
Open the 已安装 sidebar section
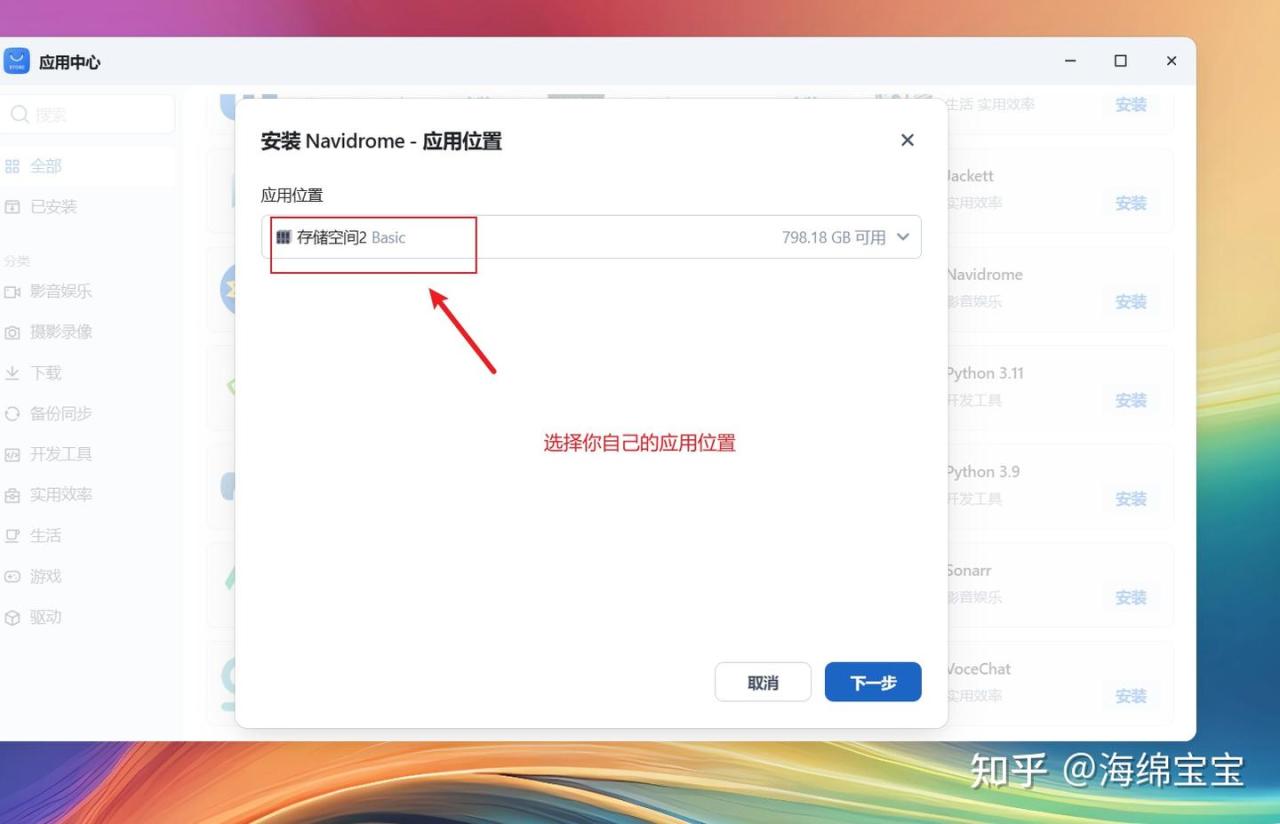point(88,207)
